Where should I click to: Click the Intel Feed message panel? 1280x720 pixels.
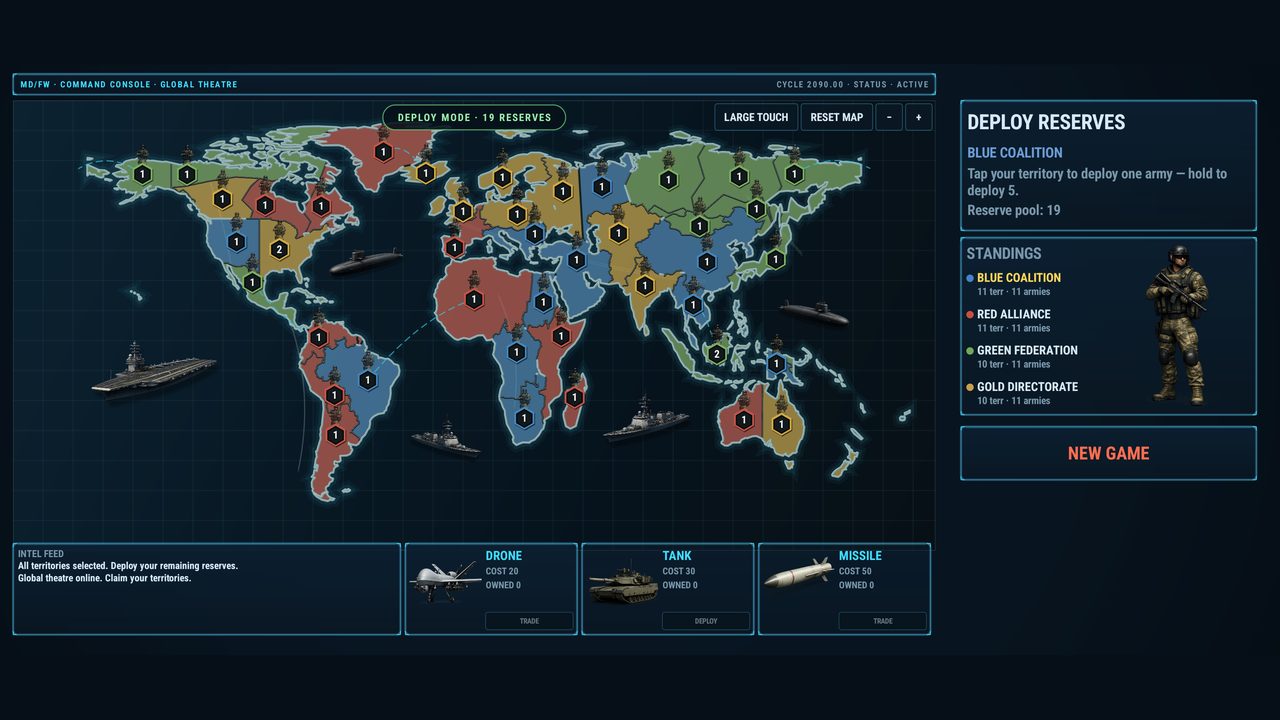point(207,589)
